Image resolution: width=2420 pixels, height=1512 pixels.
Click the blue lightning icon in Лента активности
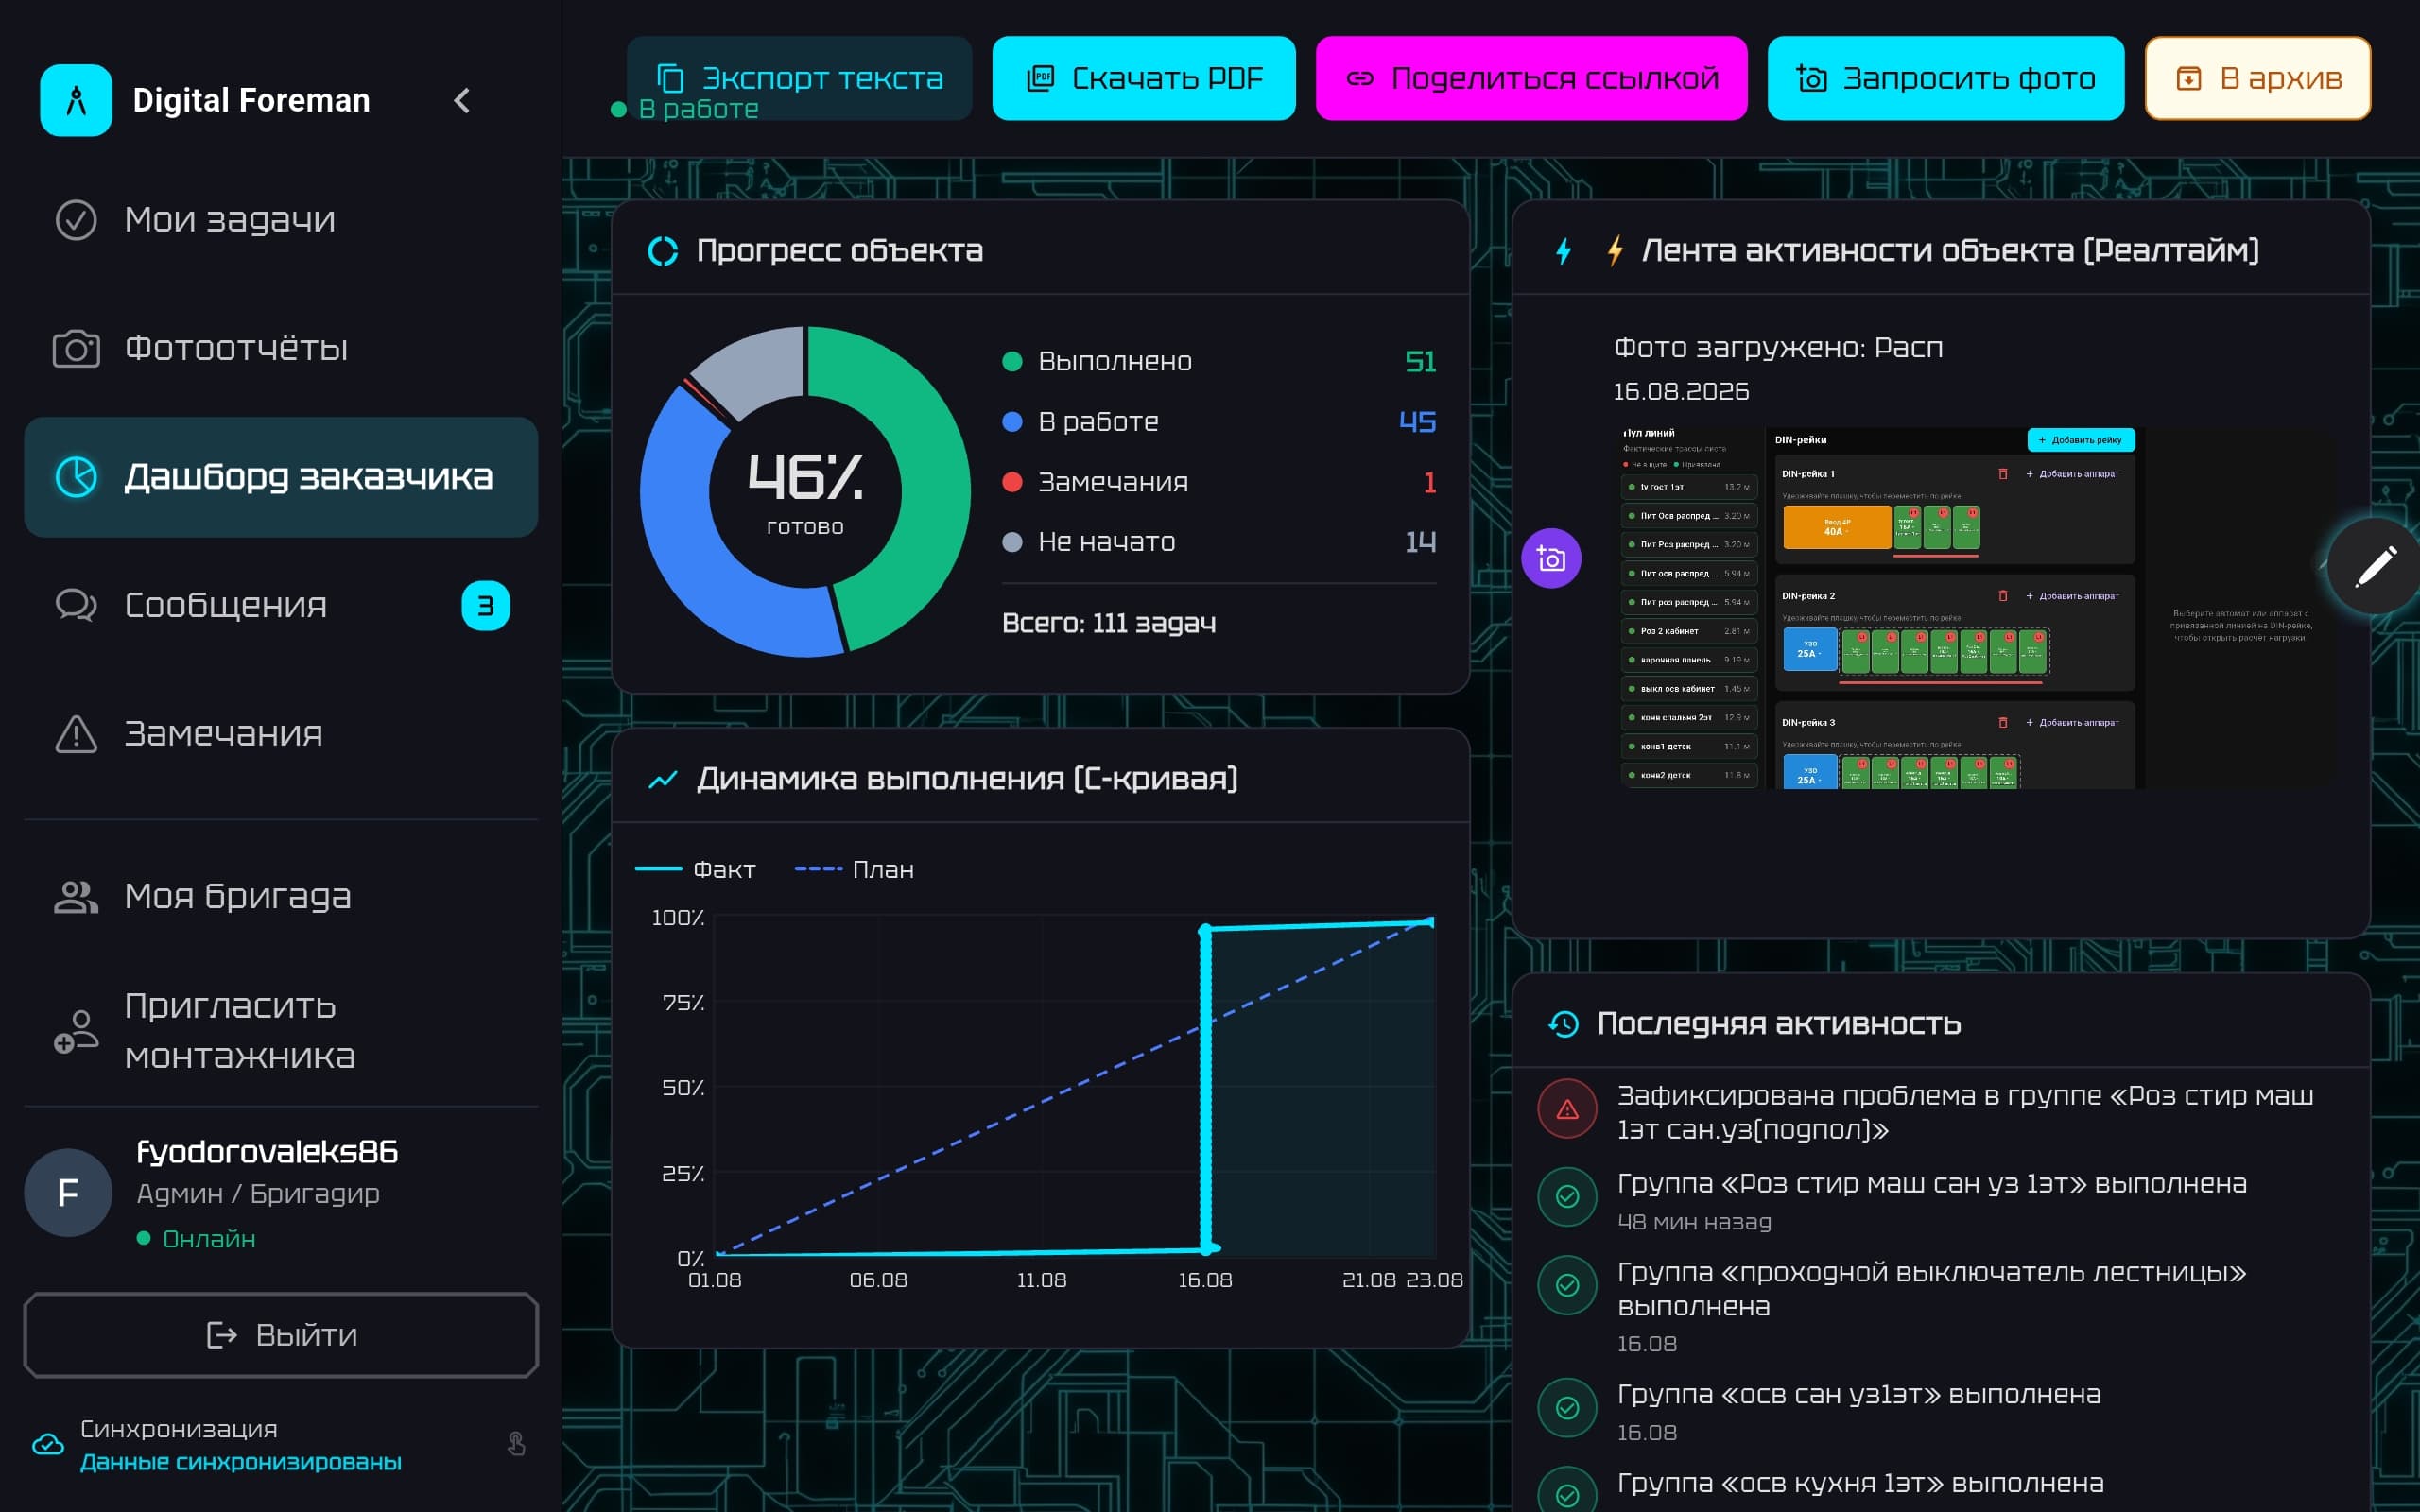point(1563,251)
